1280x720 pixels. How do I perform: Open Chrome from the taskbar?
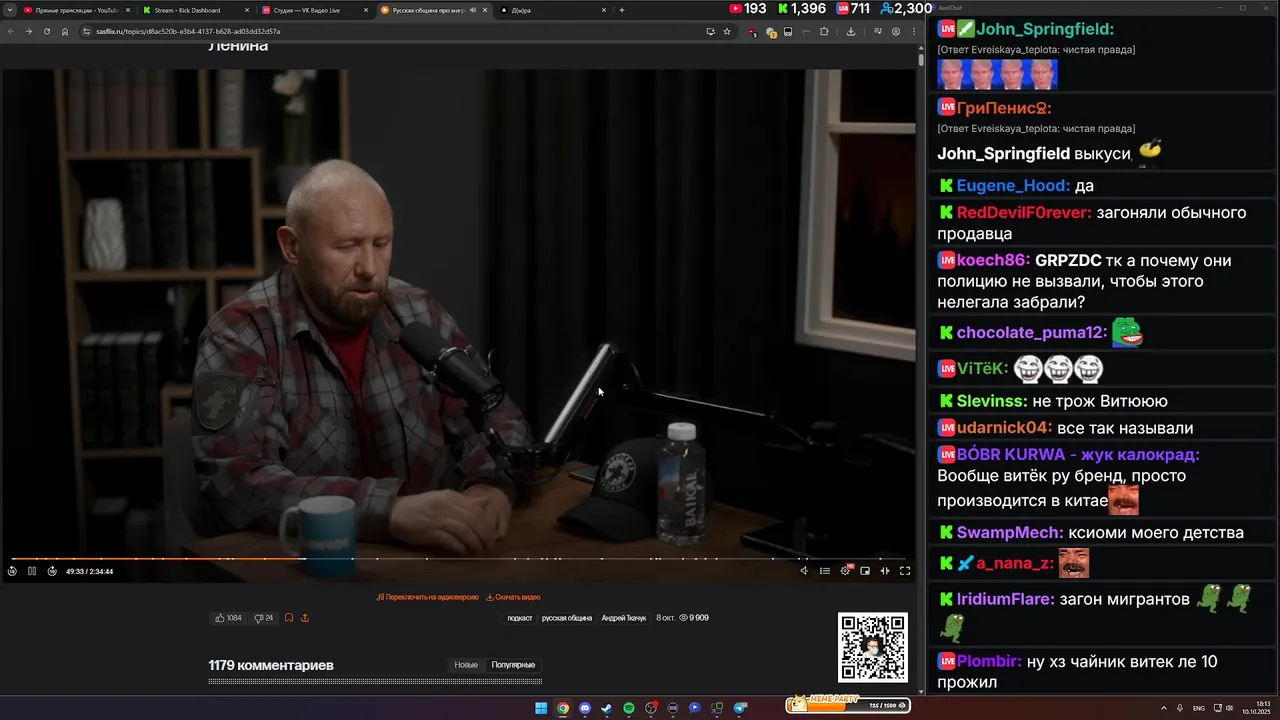[x=563, y=708]
